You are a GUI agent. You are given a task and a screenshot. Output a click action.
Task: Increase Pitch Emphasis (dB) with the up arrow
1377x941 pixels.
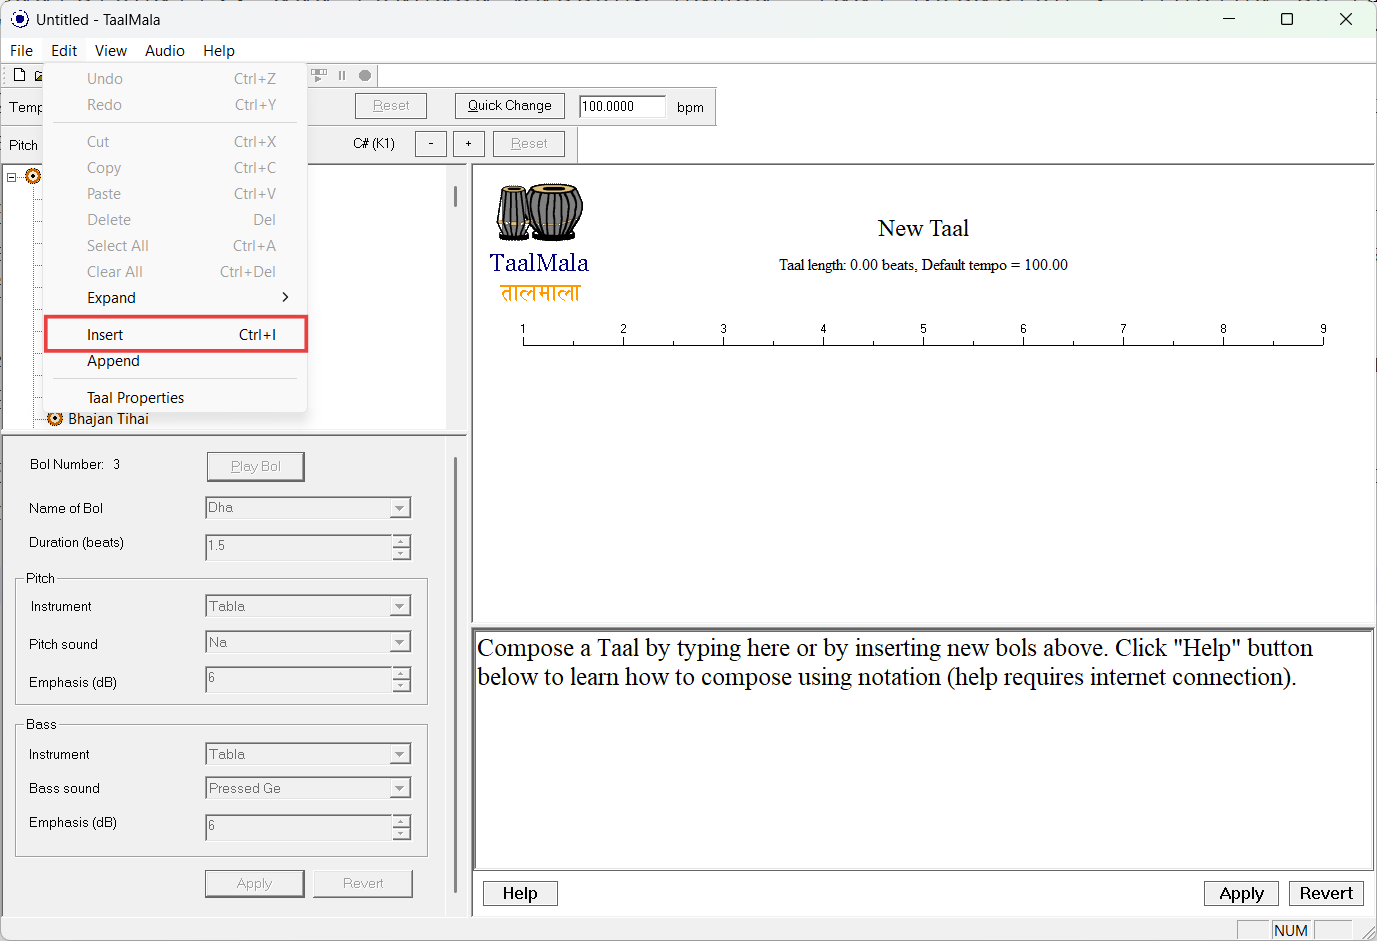click(x=401, y=673)
